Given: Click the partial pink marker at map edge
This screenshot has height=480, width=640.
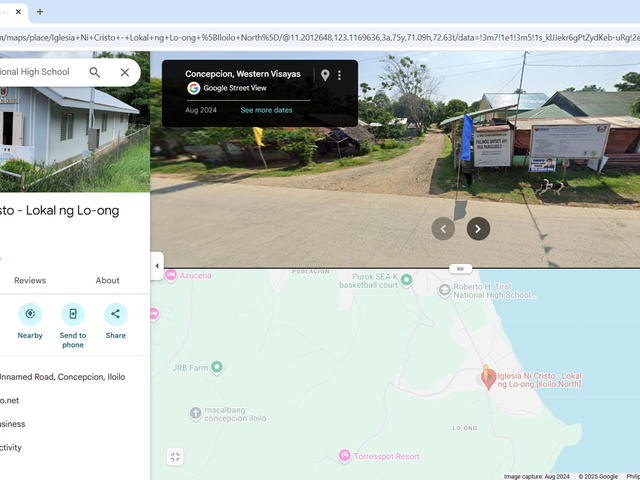Looking at the screenshot, I should point(154,314).
